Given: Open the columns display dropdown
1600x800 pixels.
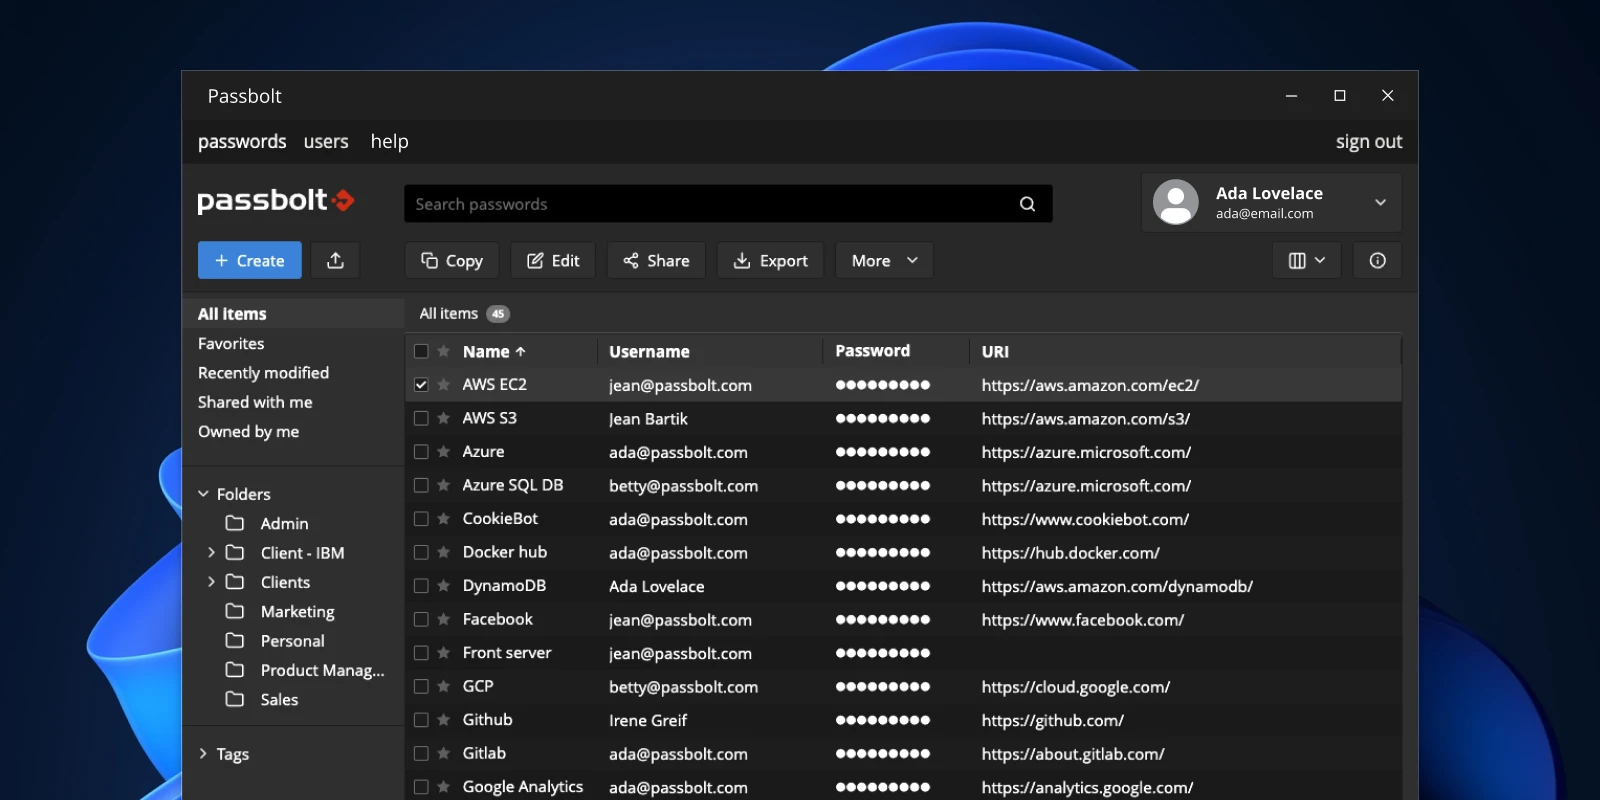Looking at the screenshot, I should [x=1306, y=260].
